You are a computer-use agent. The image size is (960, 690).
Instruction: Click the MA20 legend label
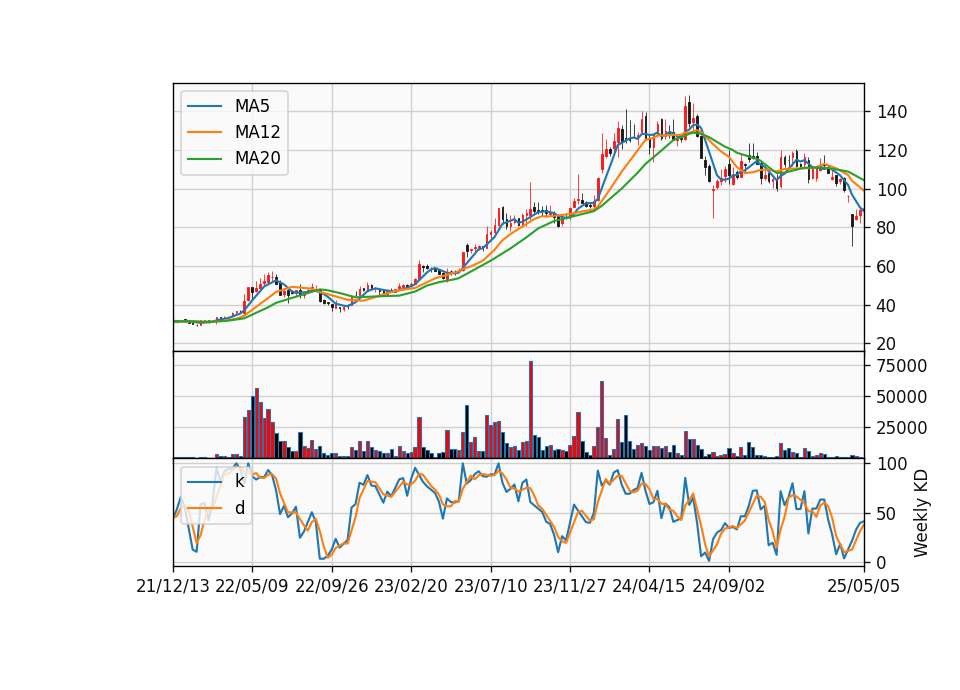click(257, 158)
